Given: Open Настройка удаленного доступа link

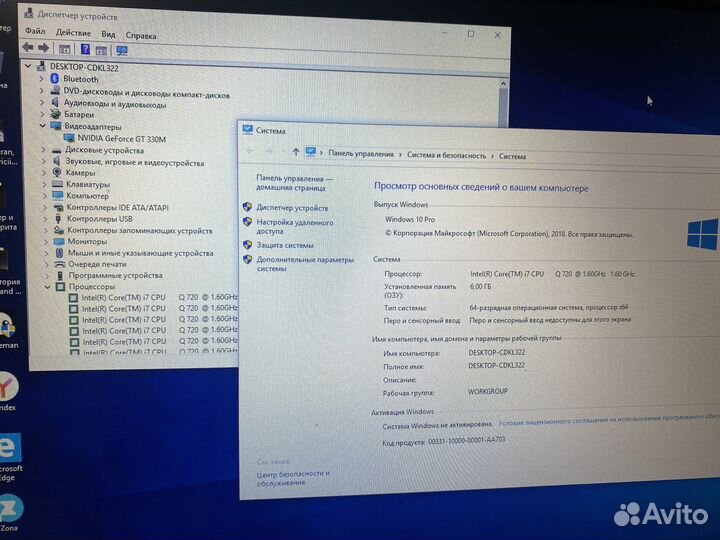Looking at the screenshot, I should (295, 226).
